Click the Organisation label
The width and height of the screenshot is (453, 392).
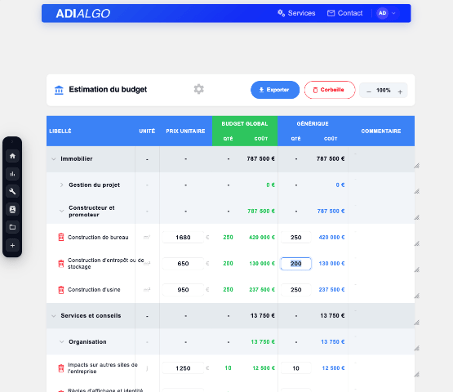(x=87, y=342)
